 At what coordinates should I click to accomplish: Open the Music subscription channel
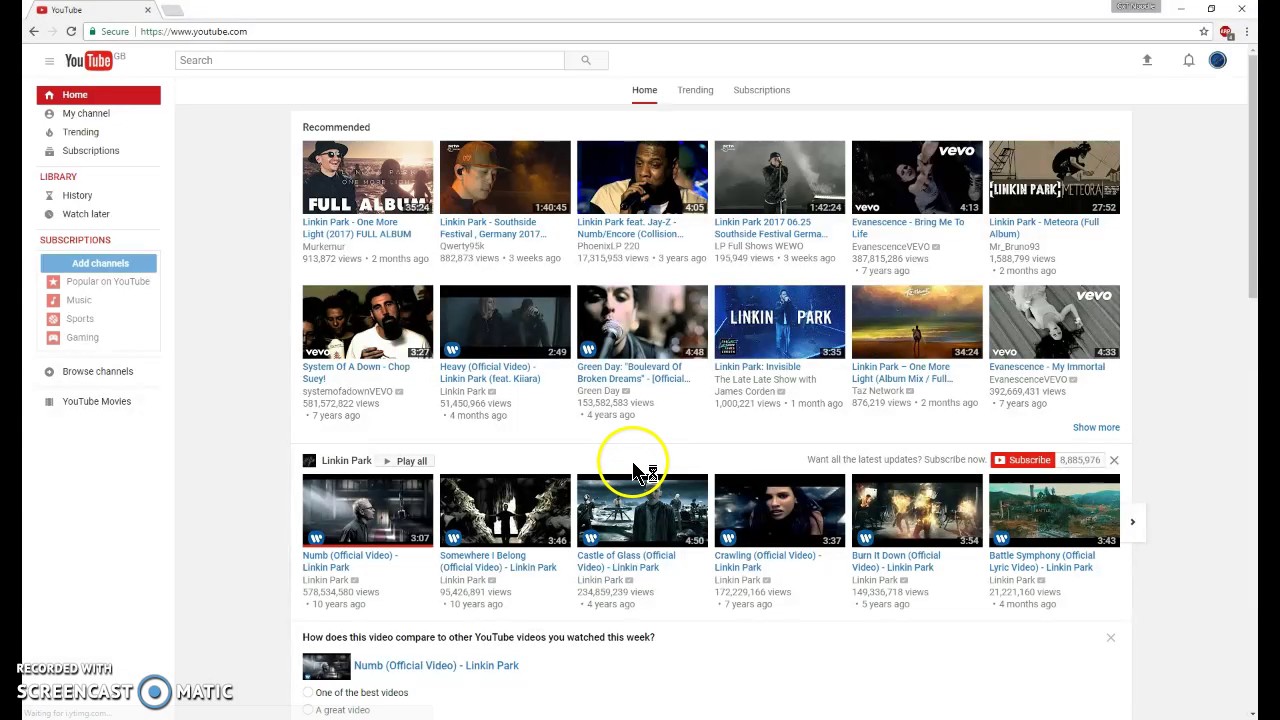pyautogui.click(x=79, y=300)
